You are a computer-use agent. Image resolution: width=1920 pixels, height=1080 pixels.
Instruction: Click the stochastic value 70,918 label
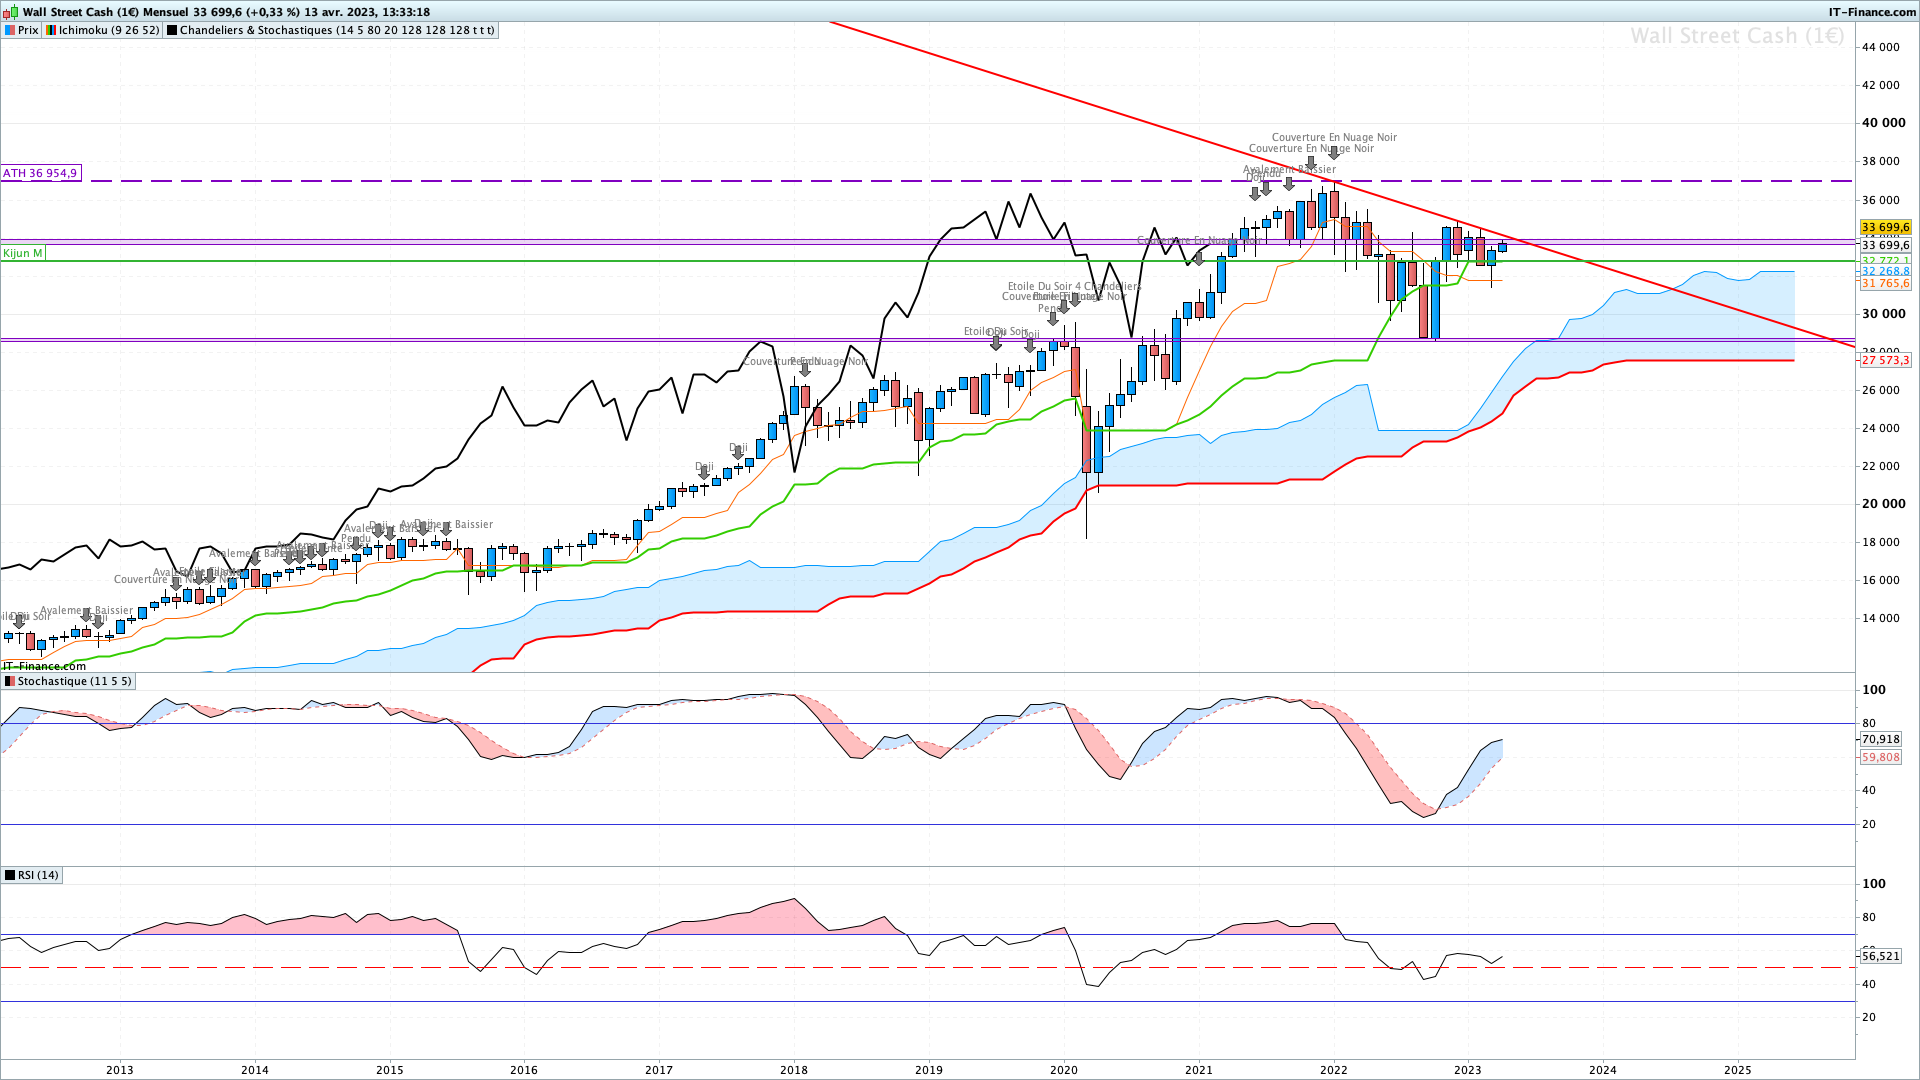[1880, 740]
